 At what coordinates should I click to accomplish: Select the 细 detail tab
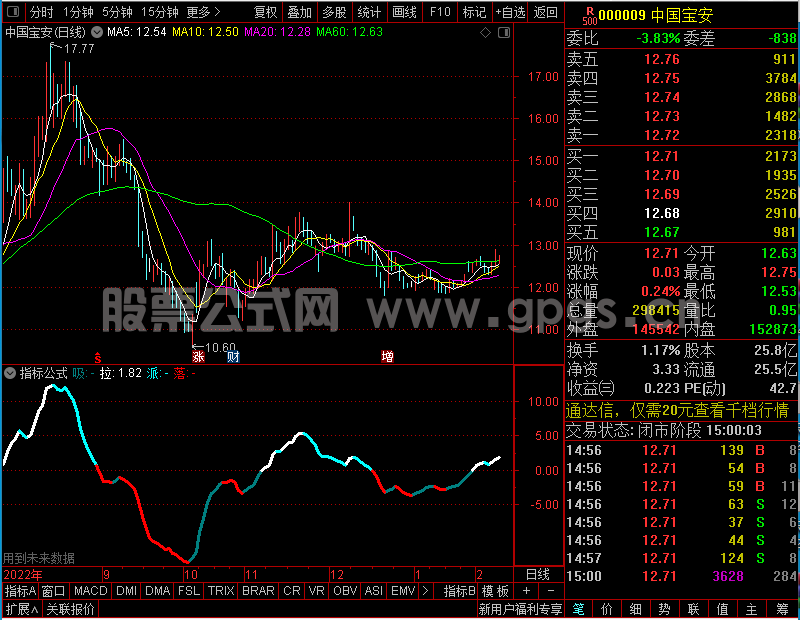point(635,609)
